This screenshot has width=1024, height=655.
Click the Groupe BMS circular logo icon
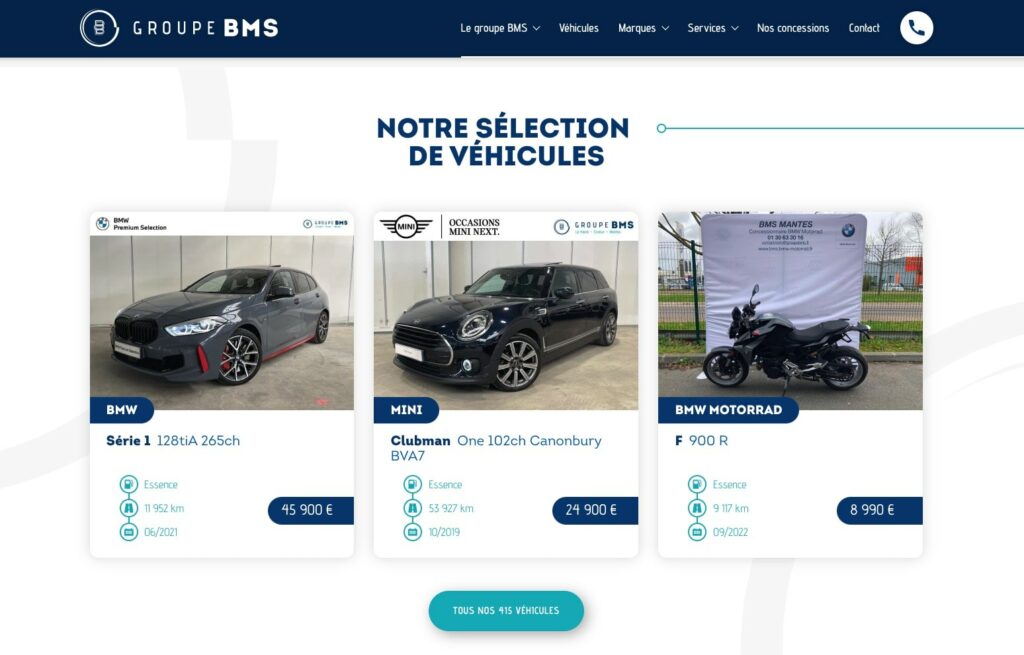(99, 28)
